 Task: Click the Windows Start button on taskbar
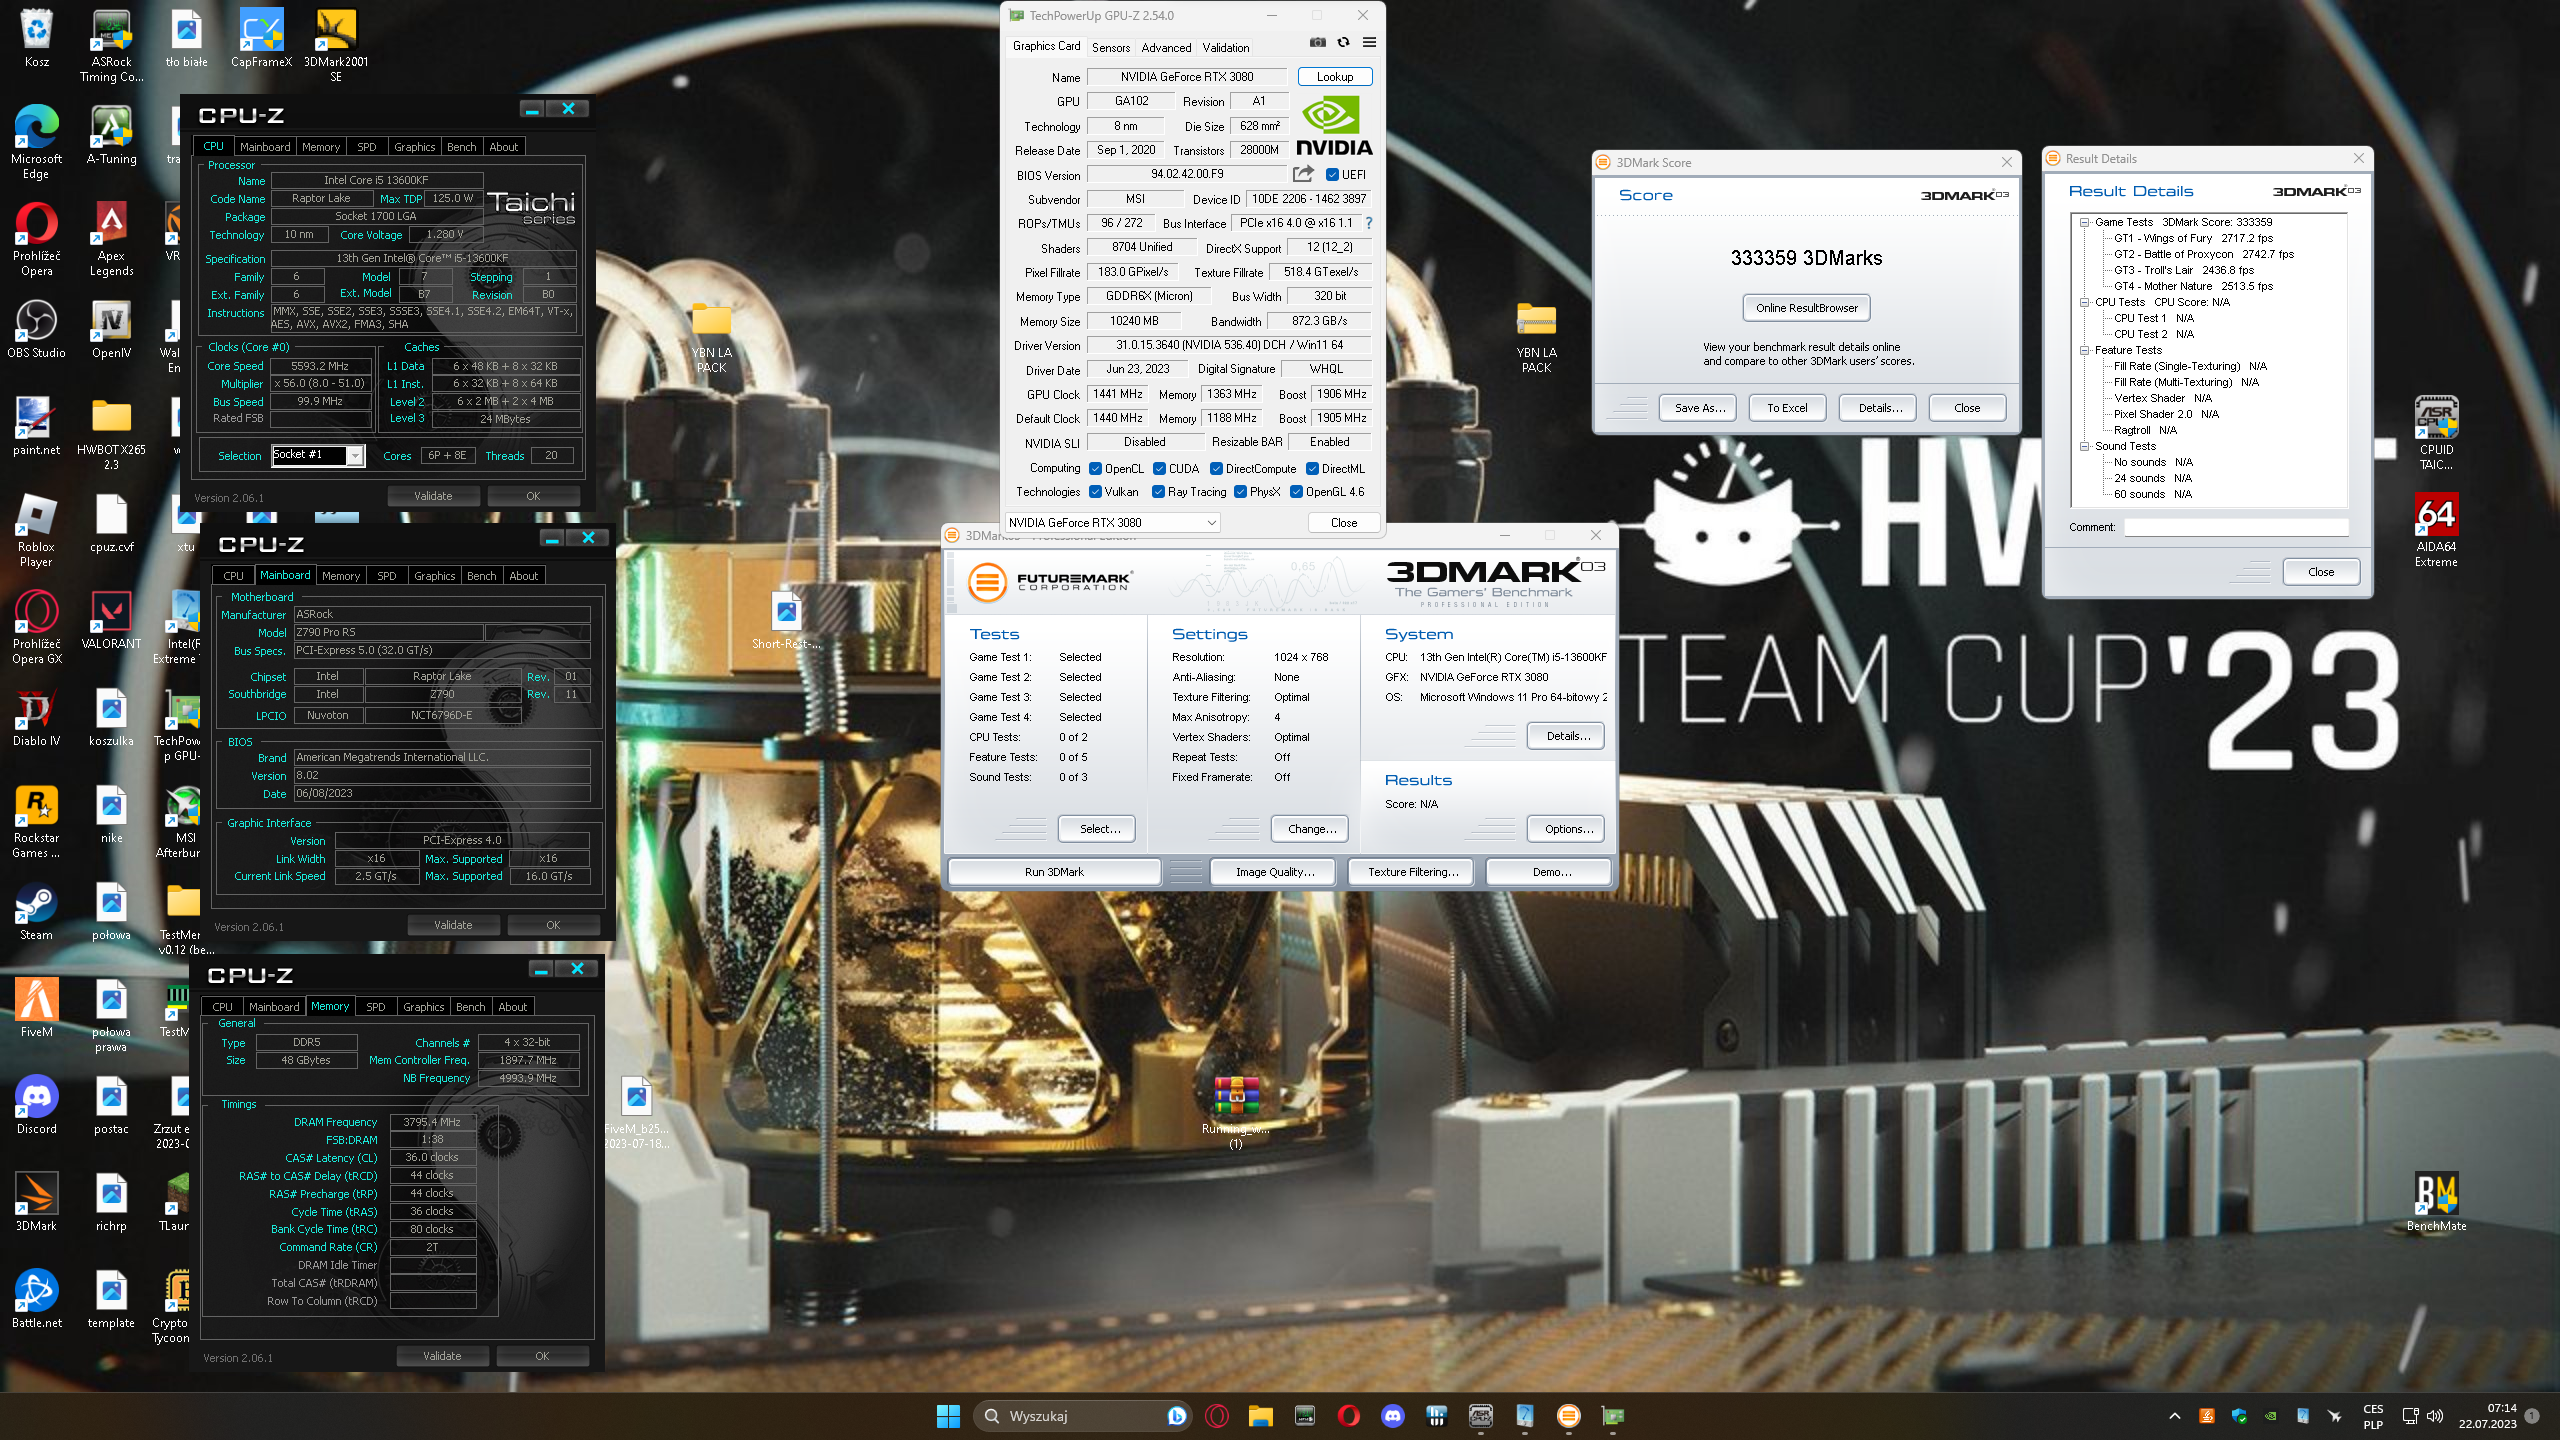pos(948,1416)
